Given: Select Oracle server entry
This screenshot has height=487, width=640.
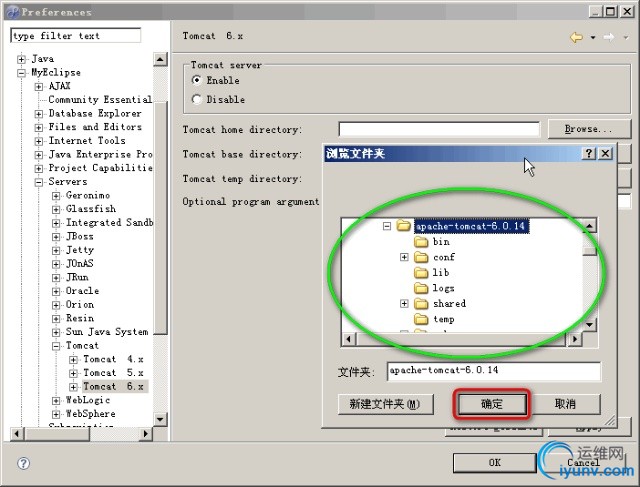Looking at the screenshot, I should (82, 291).
